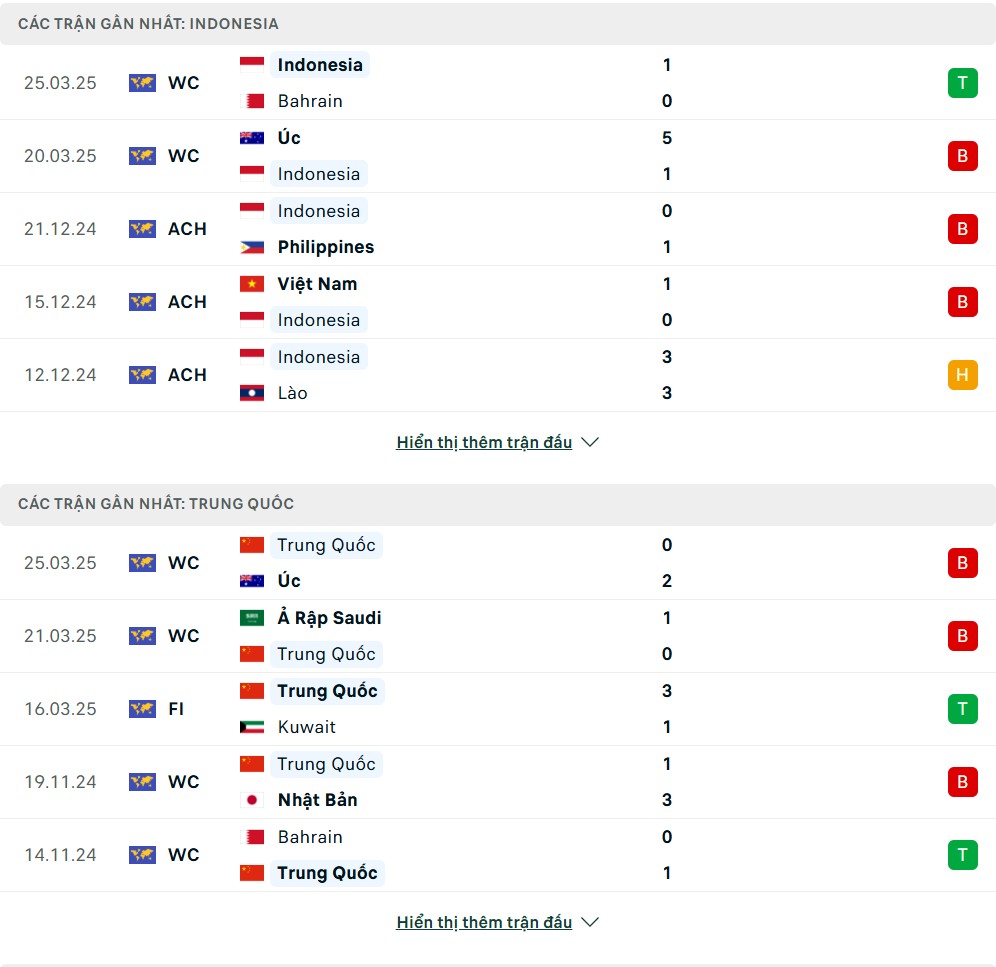Click the green T badge for Trung Quốc vs Kuwait
Screen dimensions: 996x967
click(962, 709)
